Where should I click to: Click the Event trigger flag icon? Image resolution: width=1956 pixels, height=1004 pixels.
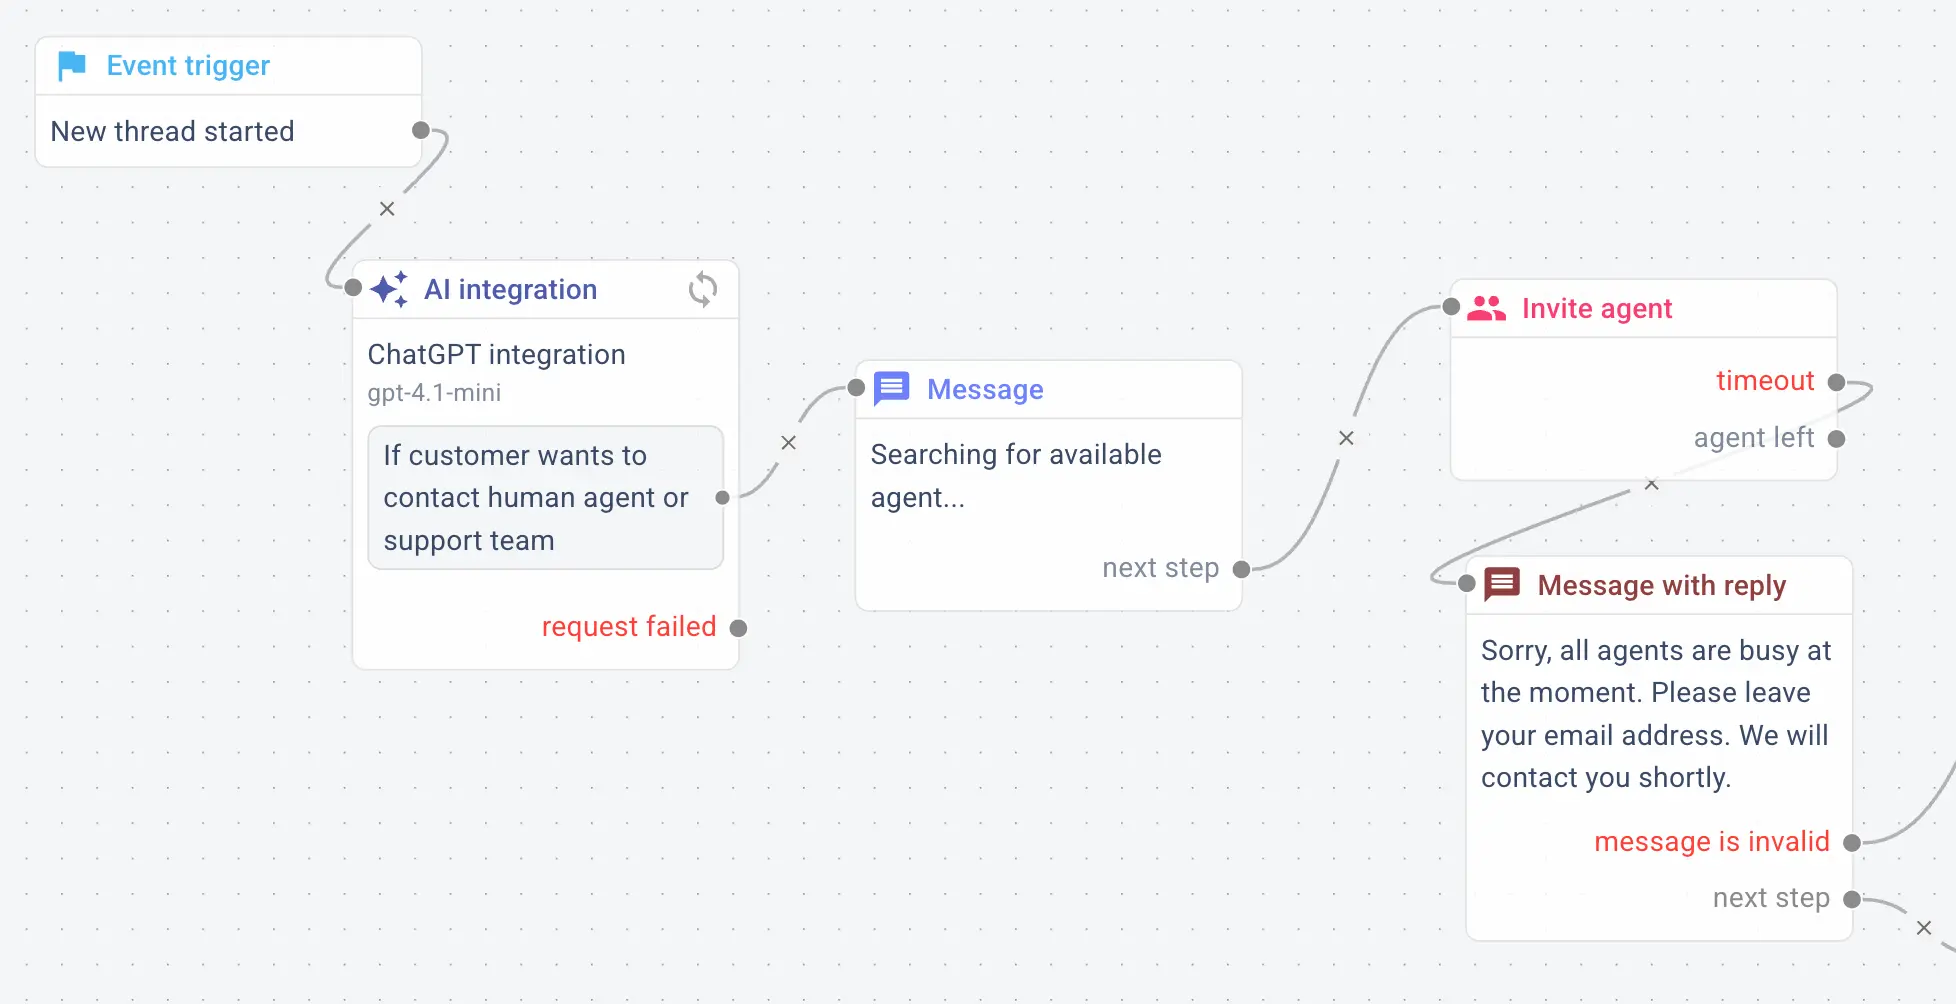(70, 65)
